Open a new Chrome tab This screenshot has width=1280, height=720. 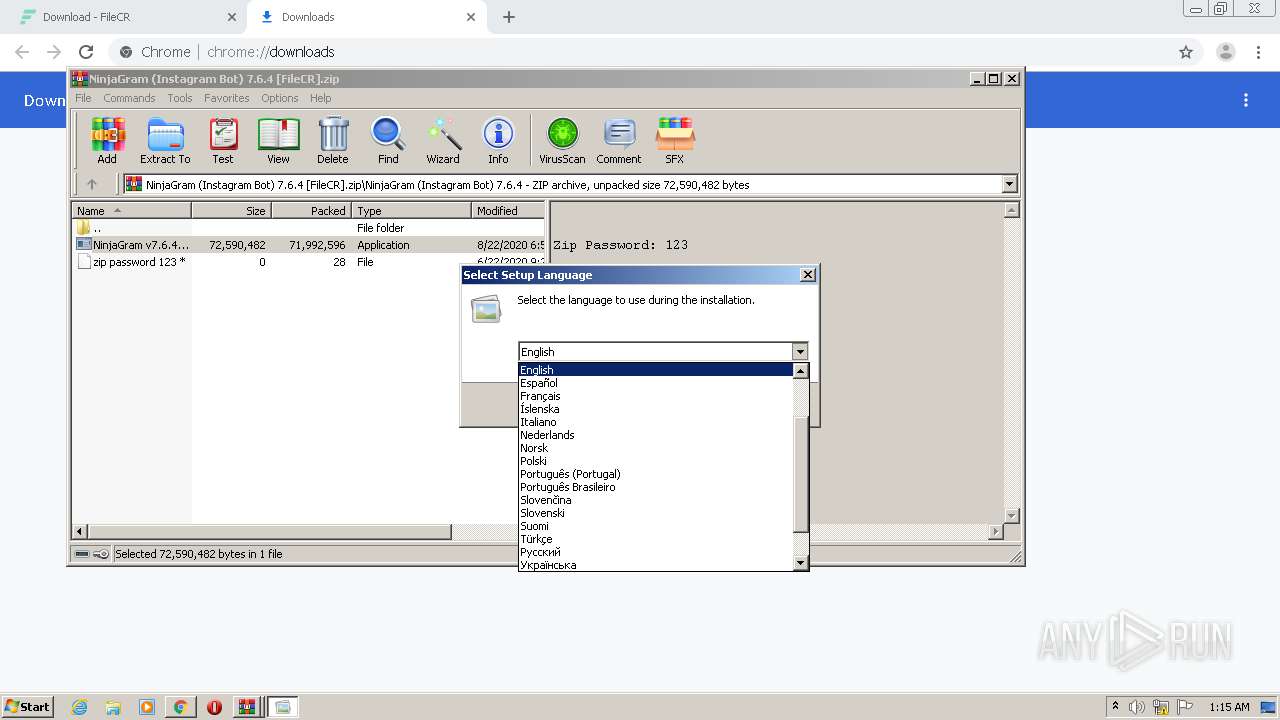(509, 17)
